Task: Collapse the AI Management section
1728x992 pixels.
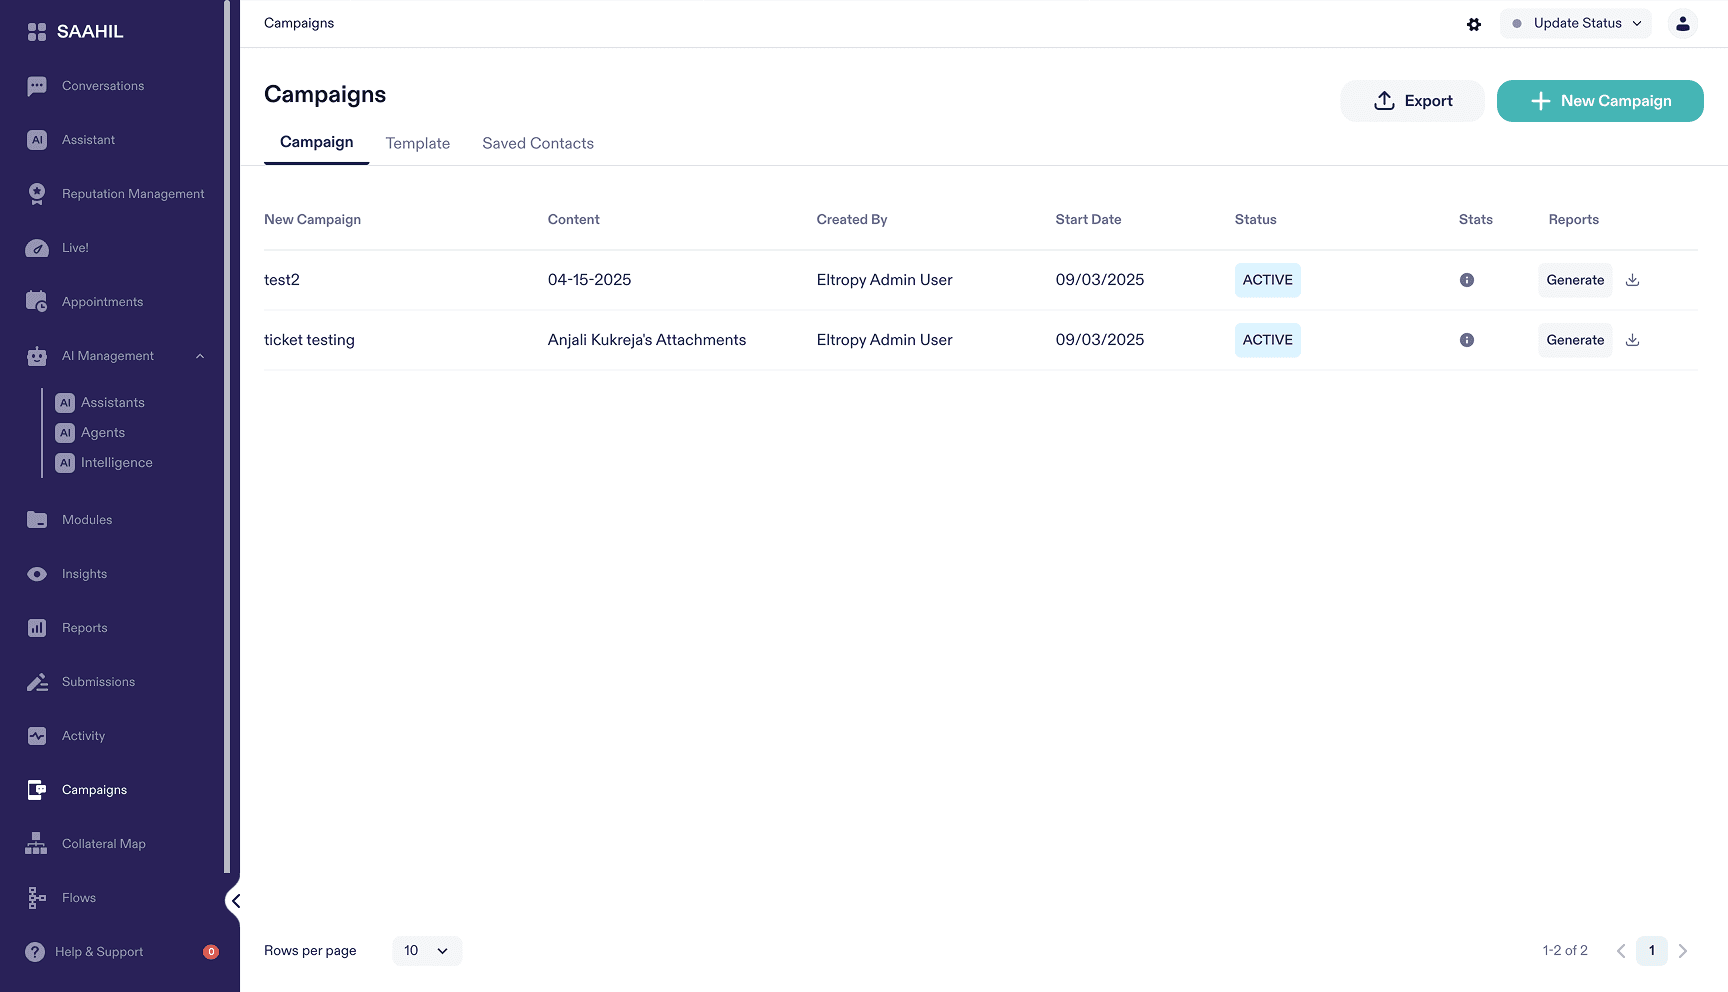Action: pos(200,356)
